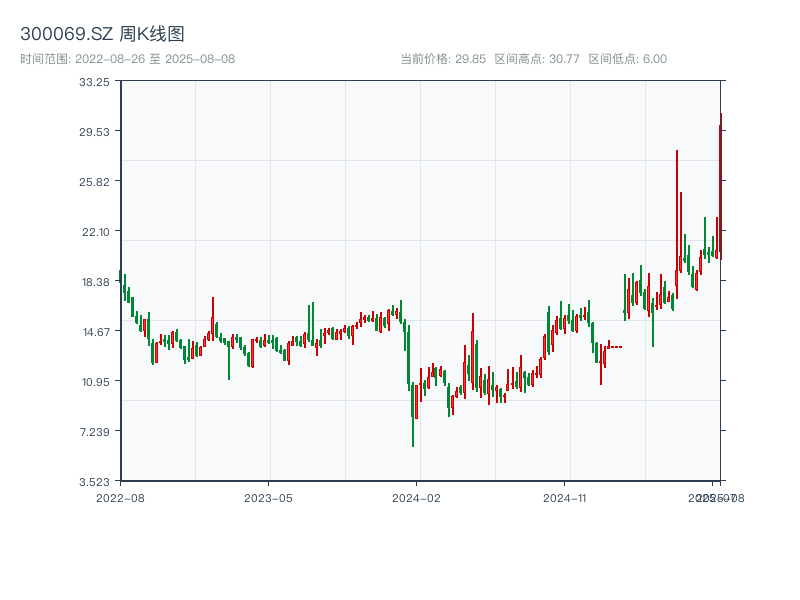Click the tallest red candlestick at the chart's latest week
The image size is (800, 600).
[x=721, y=186]
